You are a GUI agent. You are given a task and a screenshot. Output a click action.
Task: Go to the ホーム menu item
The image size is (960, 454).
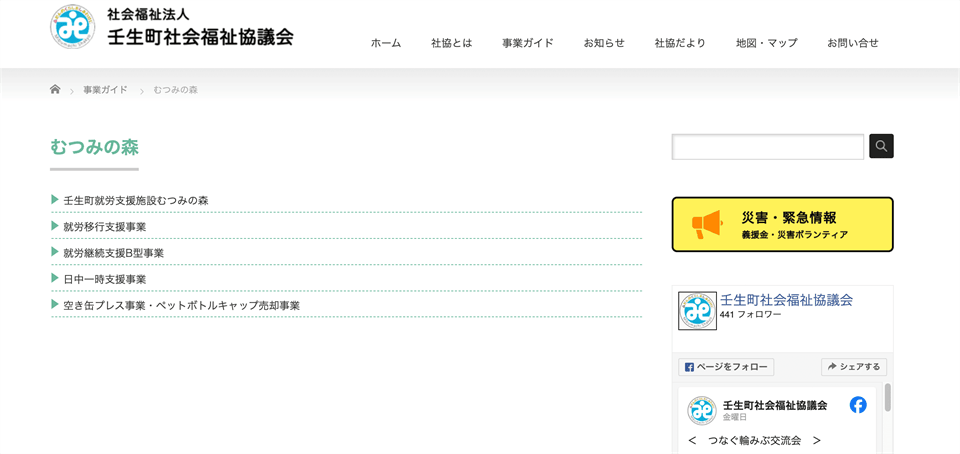coord(386,43)
